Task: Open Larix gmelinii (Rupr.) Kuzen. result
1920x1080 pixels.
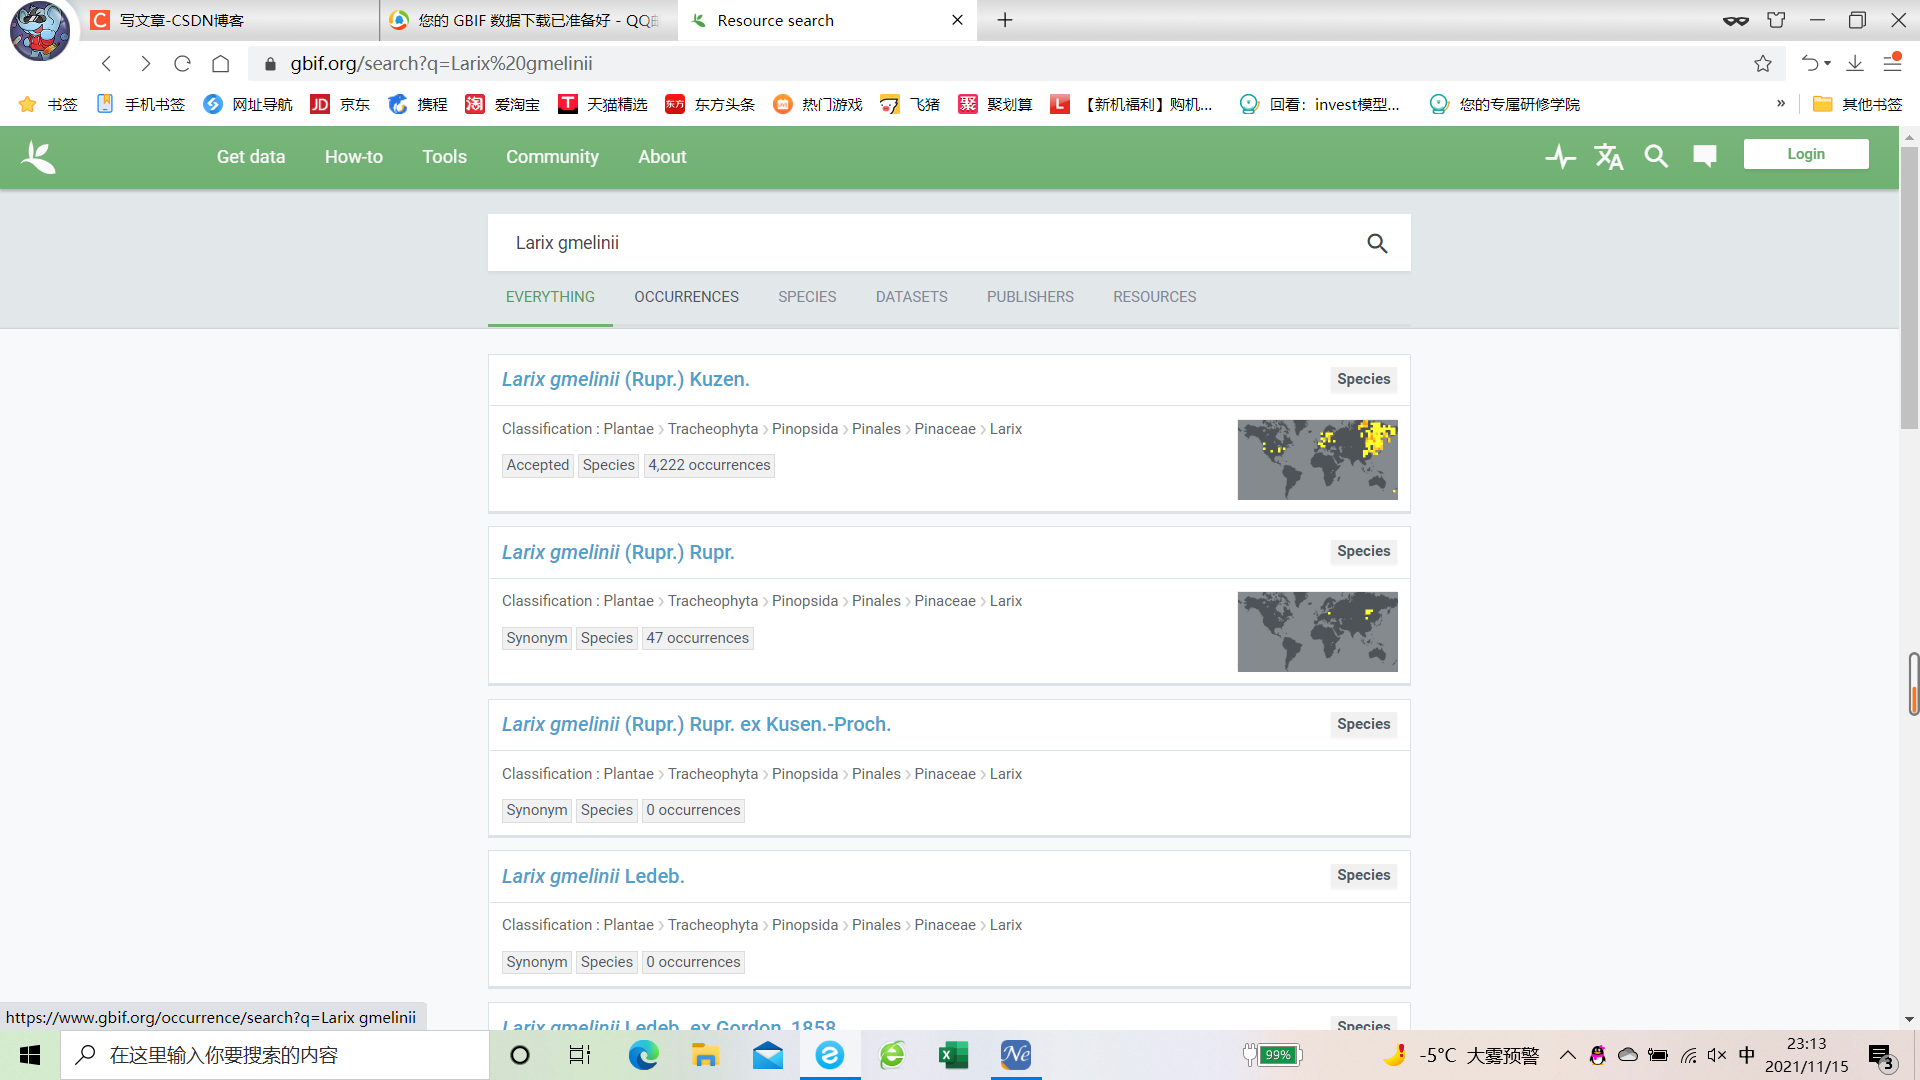Action: (625, 380)
